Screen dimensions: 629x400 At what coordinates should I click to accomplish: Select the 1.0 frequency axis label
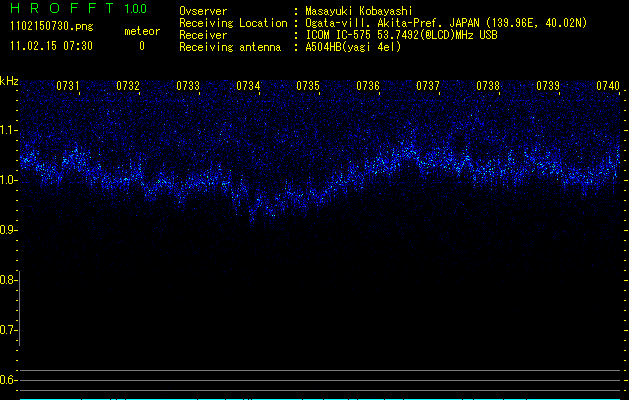[x=9, y=180]
